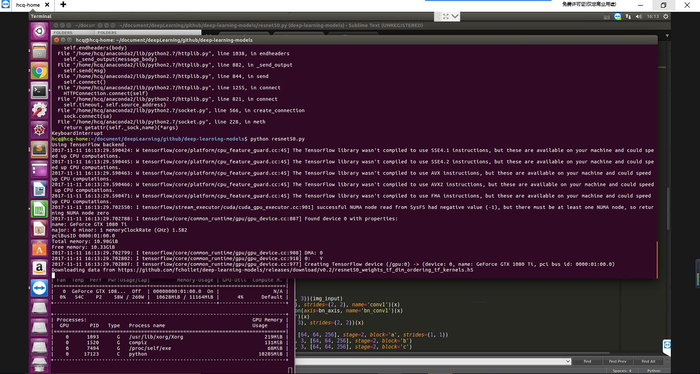The image size is (700, 374).
Task: Click the first FOLDERS sidebar header in Sublime
Action: click(62, 33)
